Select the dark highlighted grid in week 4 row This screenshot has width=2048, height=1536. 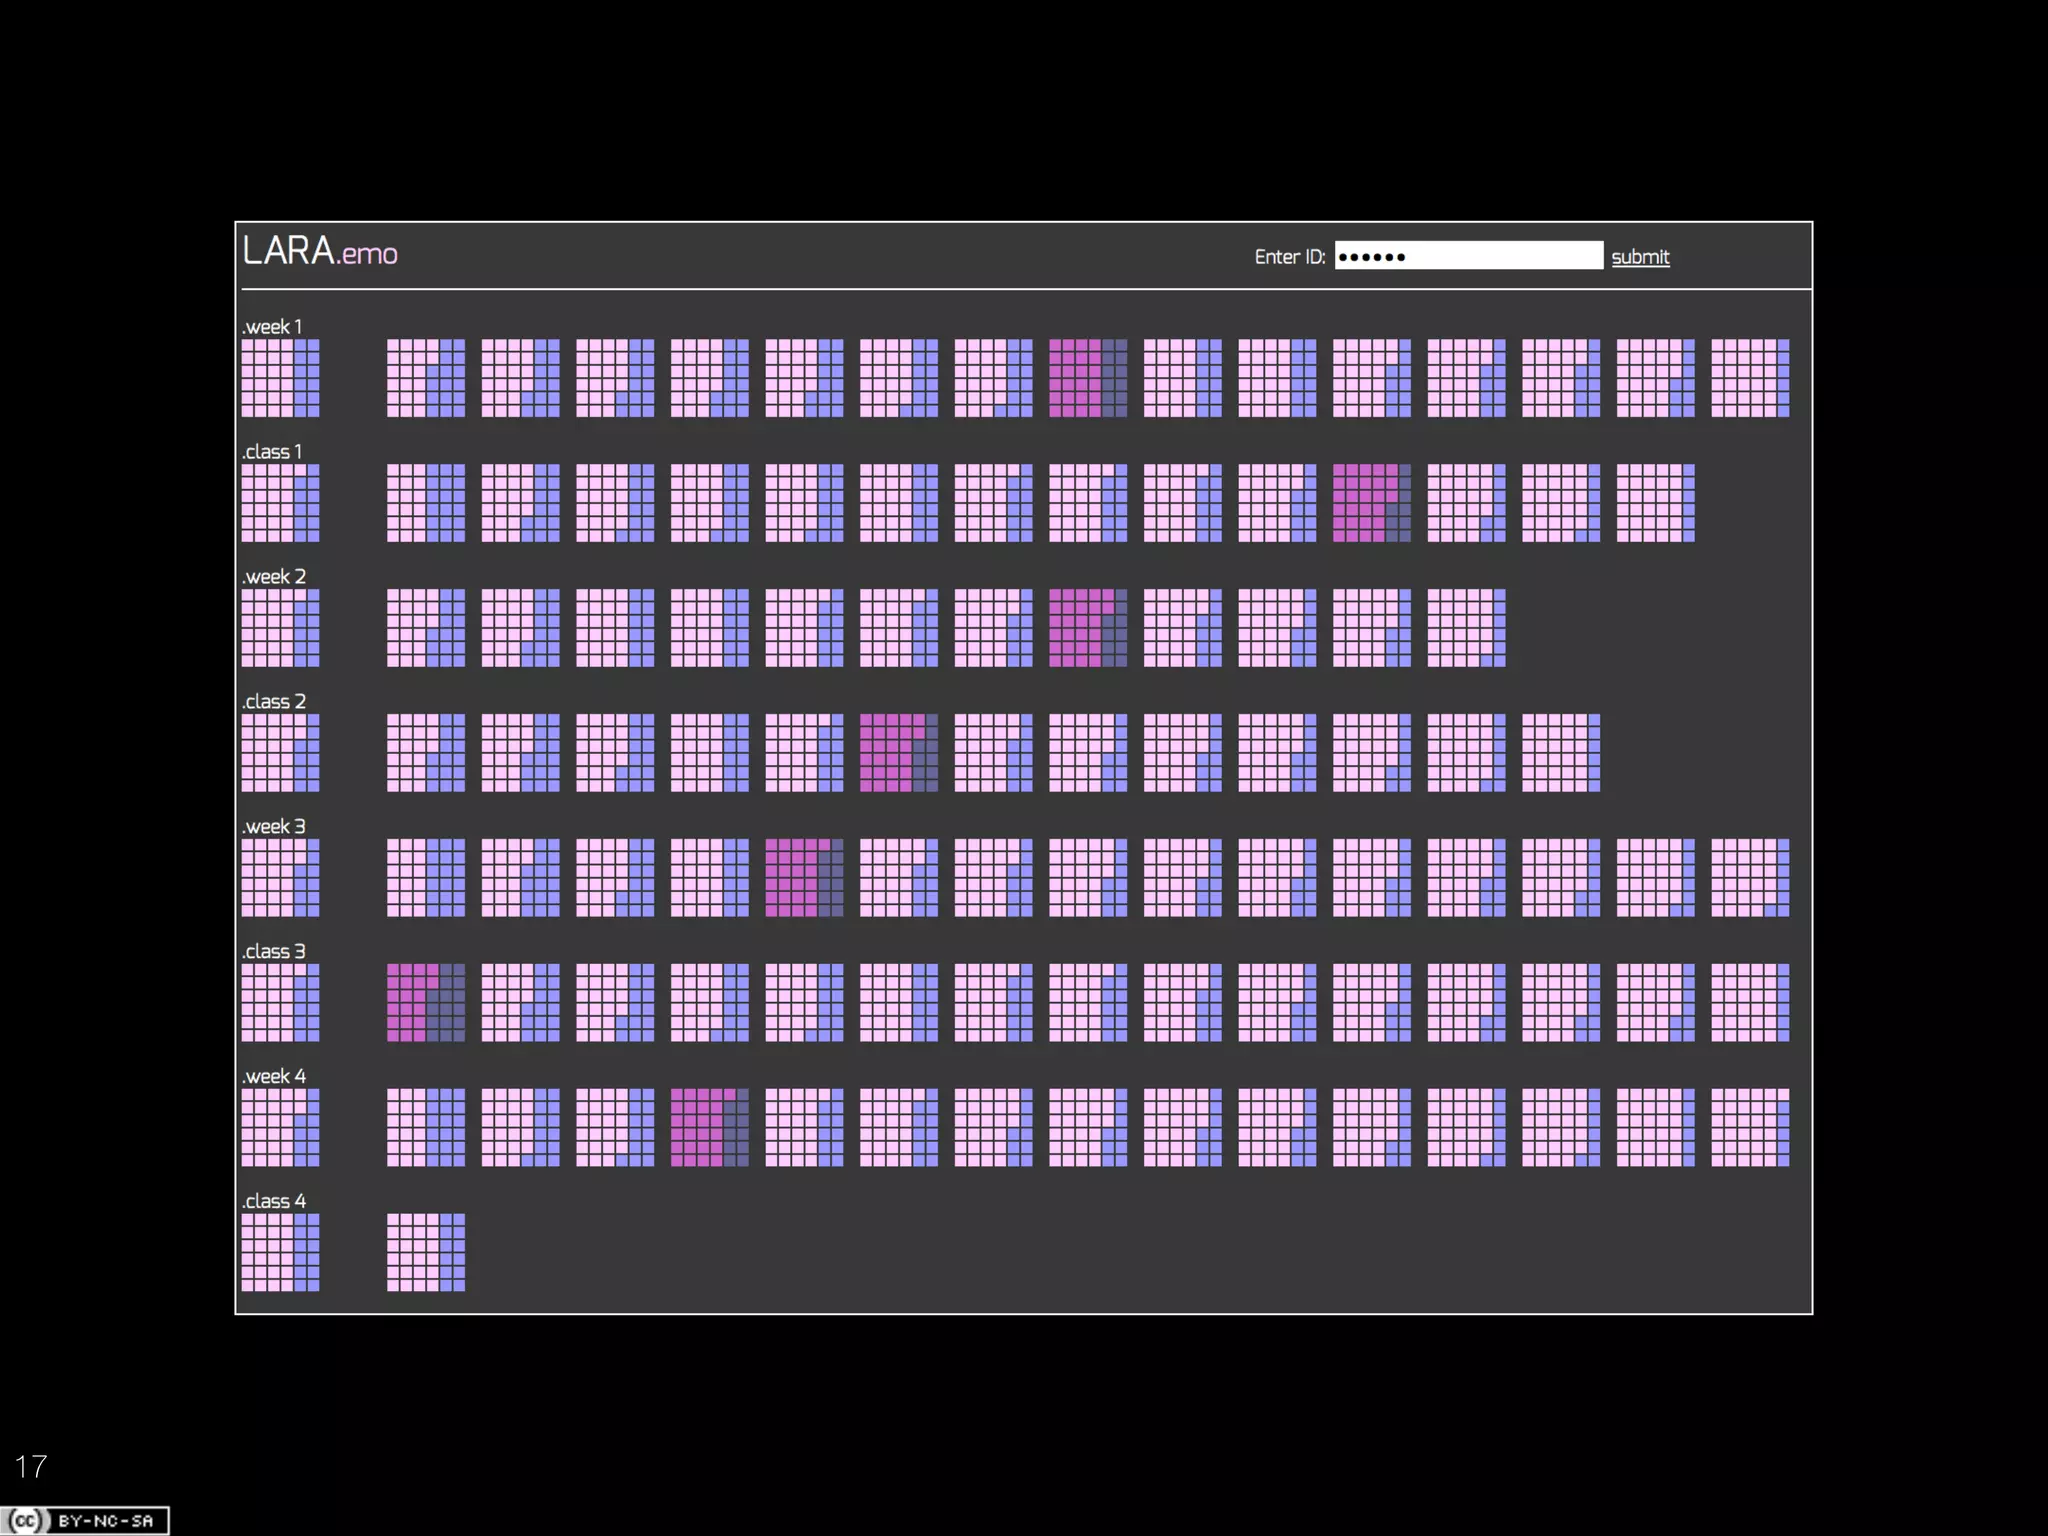click(x=709, y=1128)
